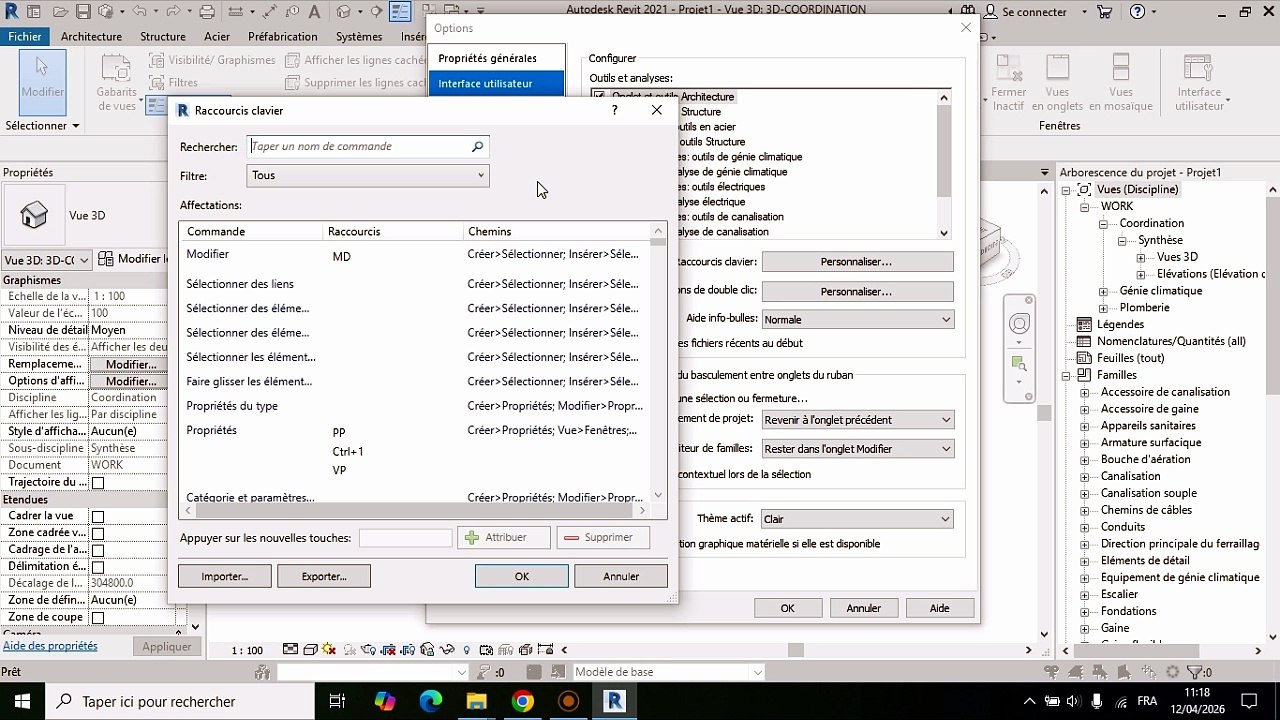
Task: Open the Aide des propriétés link
Action: (50, 646)
